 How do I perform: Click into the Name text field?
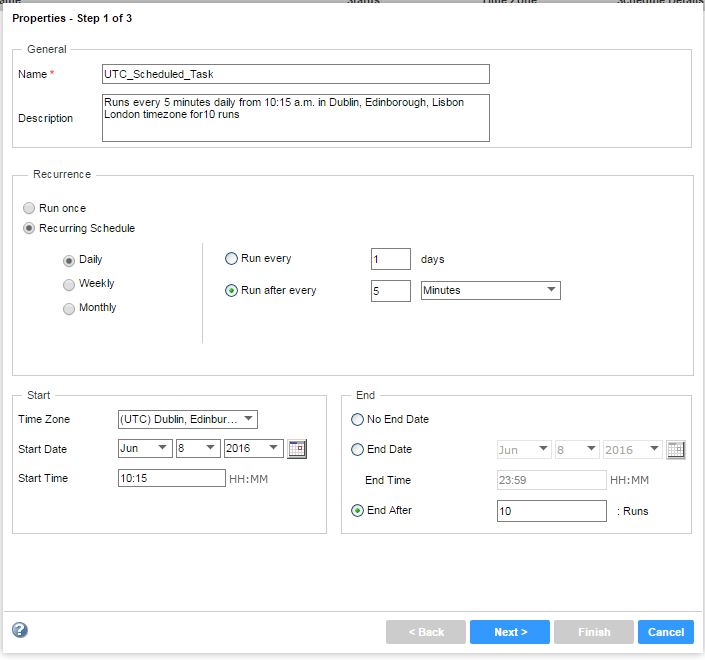point(296,74)
